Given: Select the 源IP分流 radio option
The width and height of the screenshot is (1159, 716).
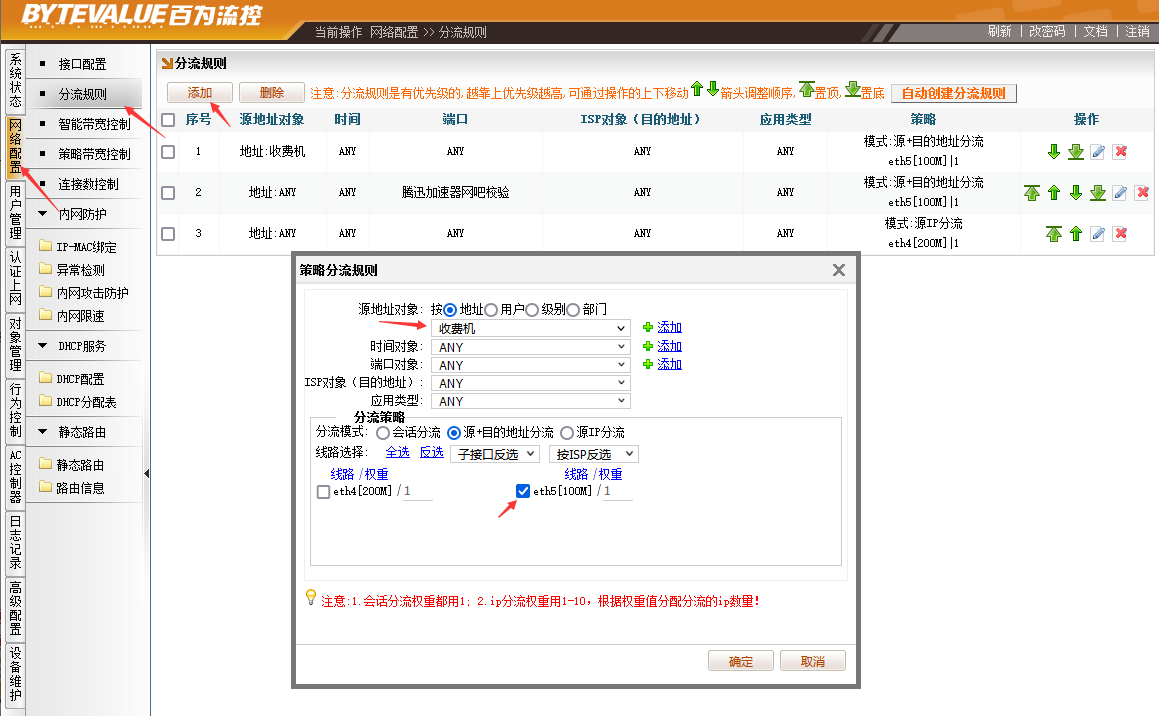Looking at the screenshot, I should click(567, 433).
